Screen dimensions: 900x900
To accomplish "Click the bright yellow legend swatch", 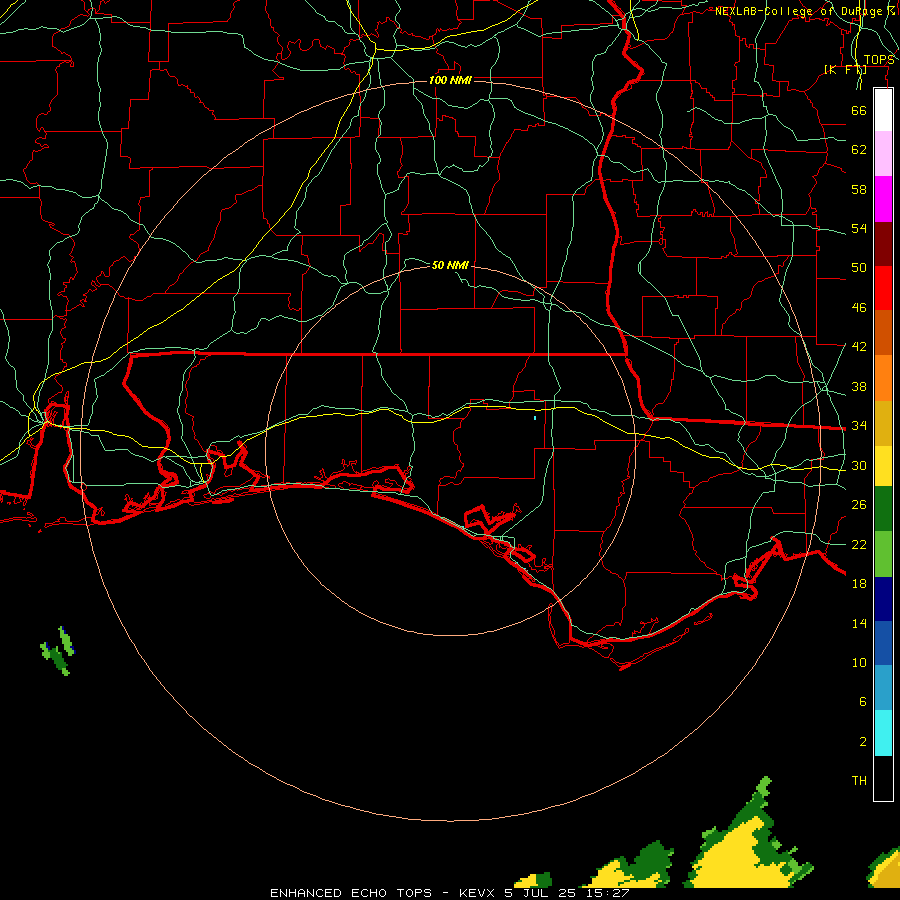I will pos(883,466).
